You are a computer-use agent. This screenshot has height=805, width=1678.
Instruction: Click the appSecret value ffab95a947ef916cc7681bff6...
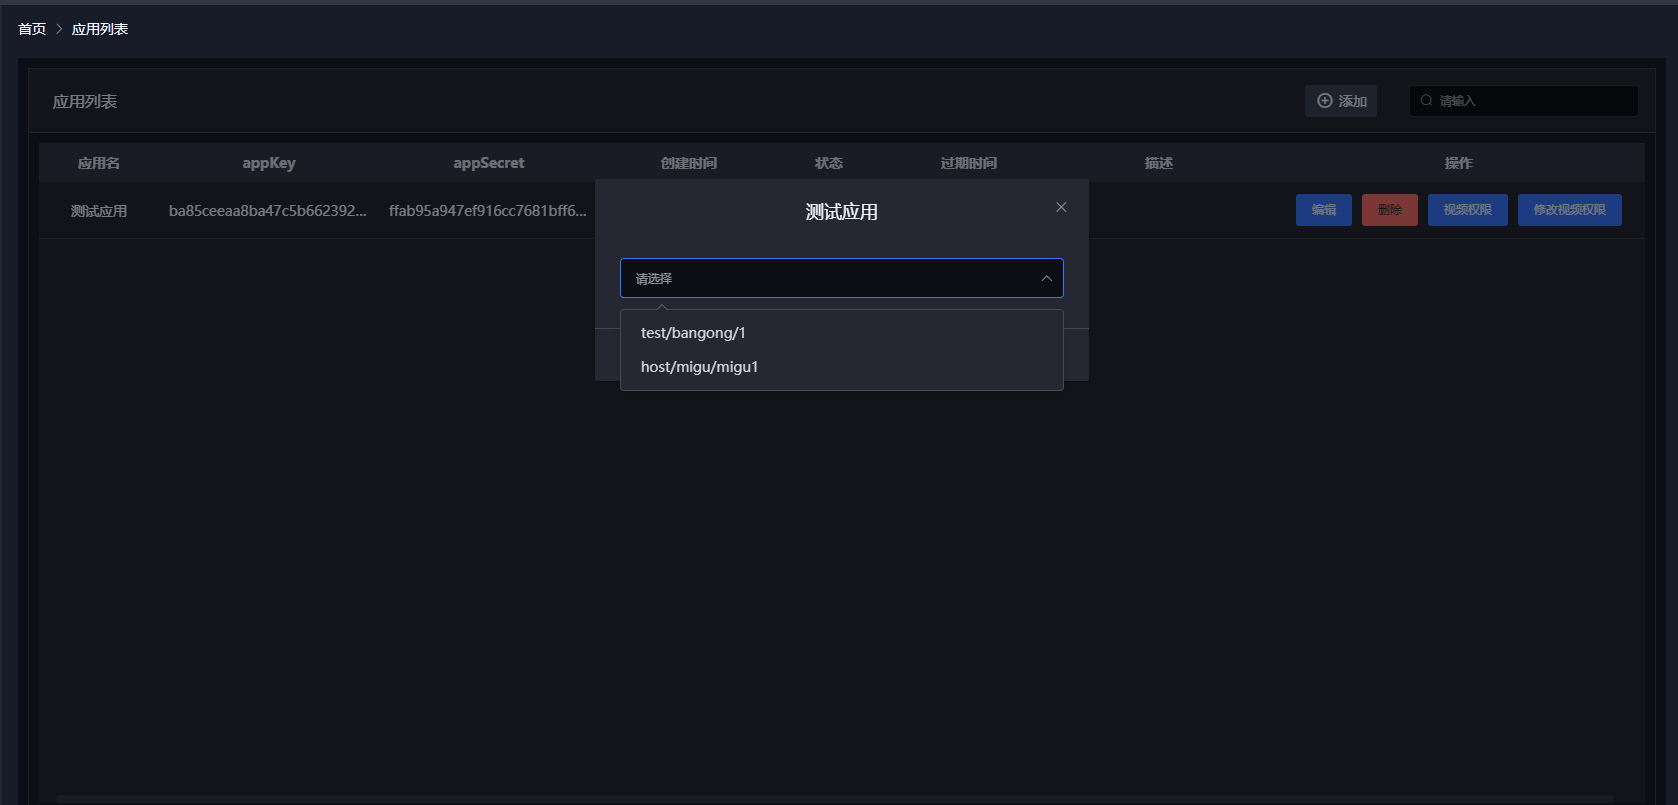point(488,211)
